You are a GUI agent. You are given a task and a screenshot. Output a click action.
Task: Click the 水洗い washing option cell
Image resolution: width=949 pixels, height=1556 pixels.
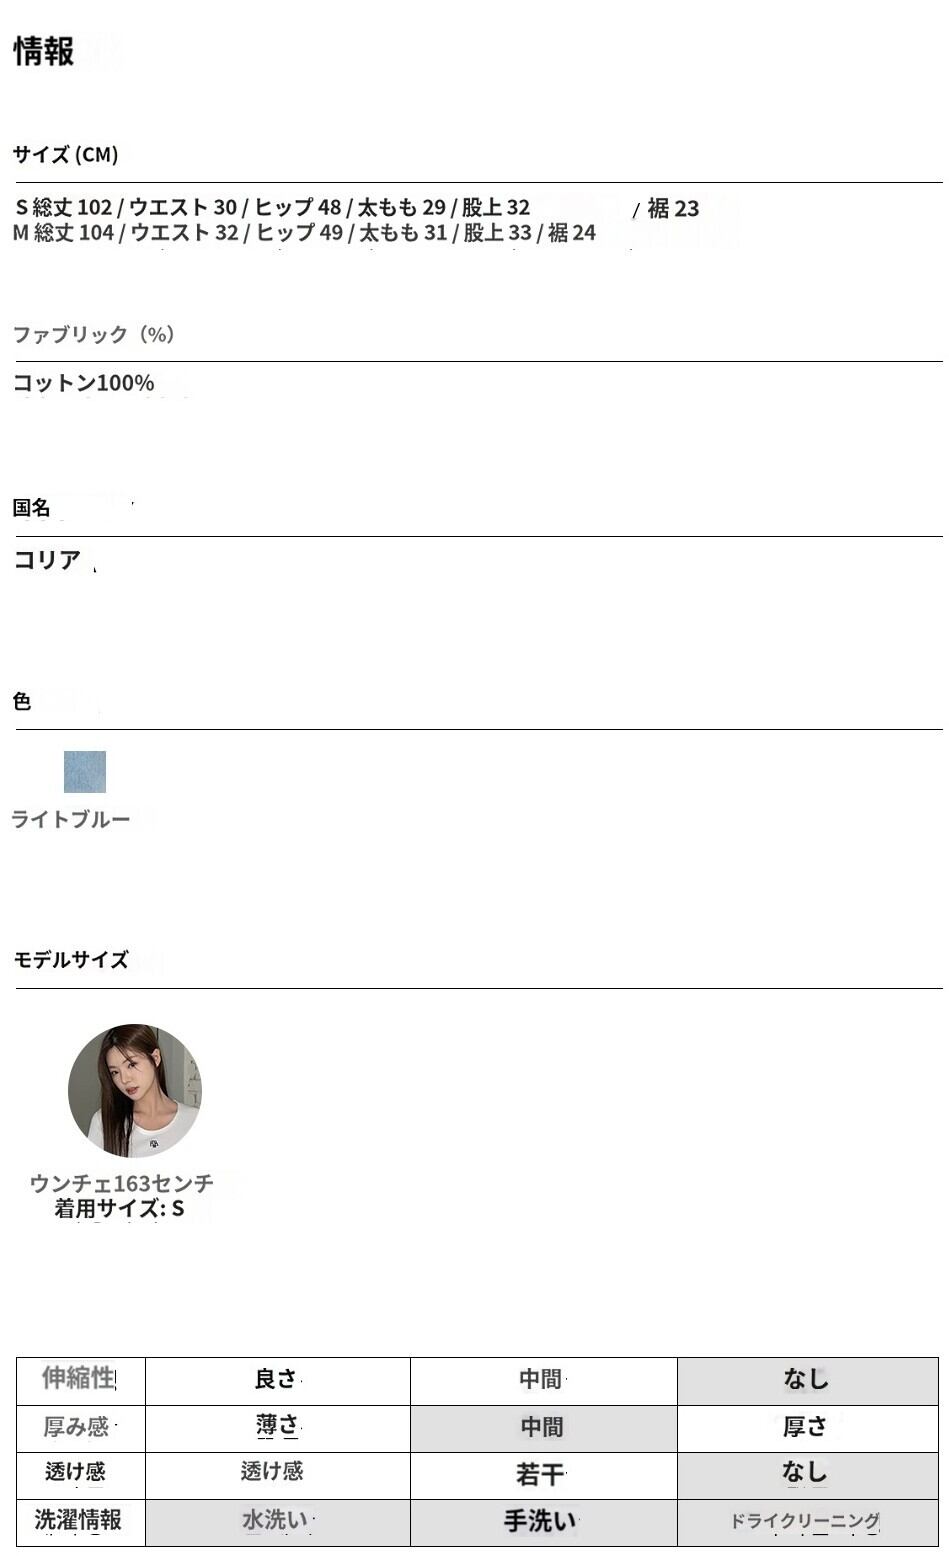point(277,1522)
